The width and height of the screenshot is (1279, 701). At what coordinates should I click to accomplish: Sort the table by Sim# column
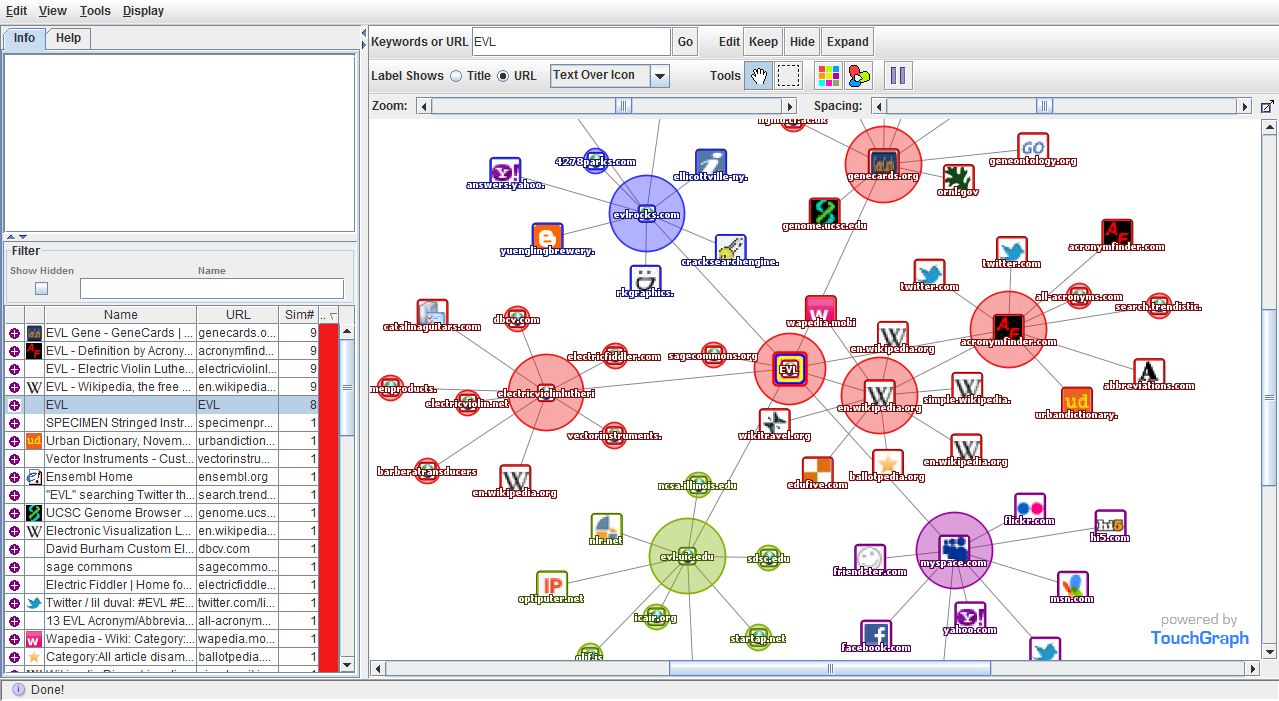pyautogui.click(x=298, y=315)
